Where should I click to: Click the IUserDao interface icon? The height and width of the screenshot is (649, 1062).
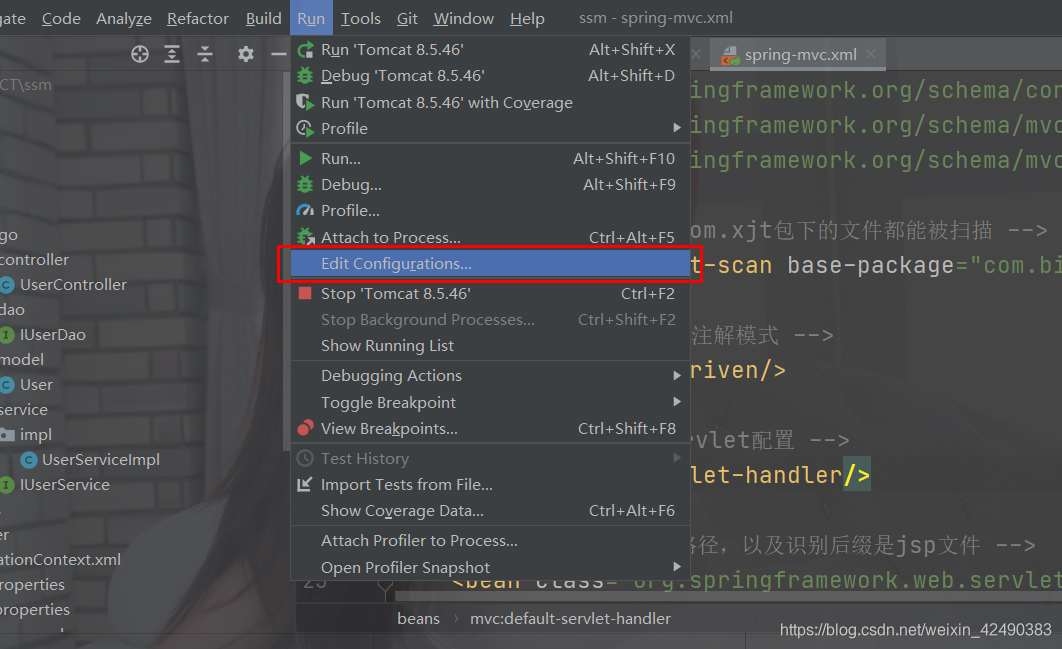(x=7, y=335)
